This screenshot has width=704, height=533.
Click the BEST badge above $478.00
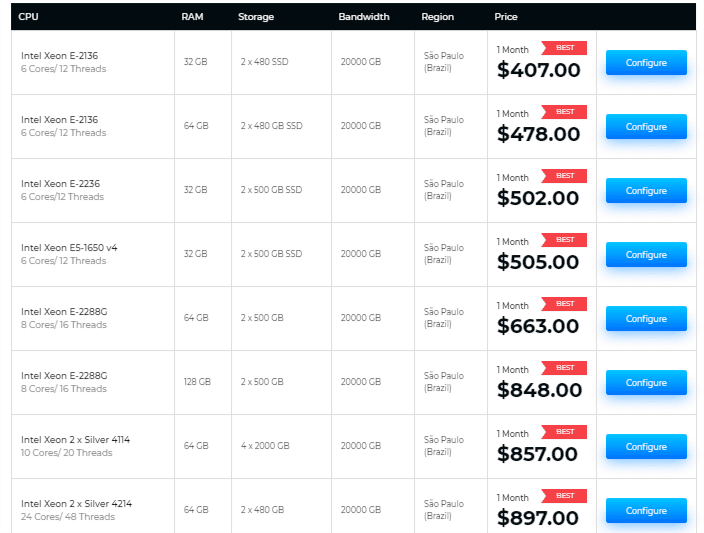tap(564, 112)
